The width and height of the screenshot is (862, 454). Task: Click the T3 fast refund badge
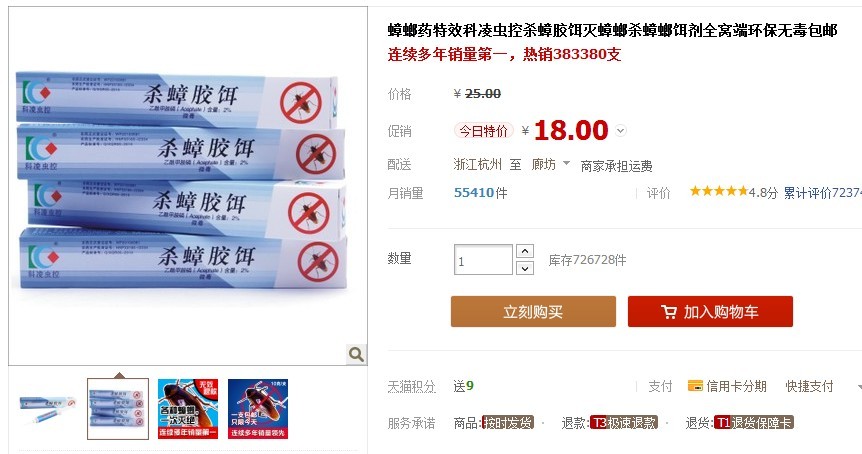tap(623, 423)
